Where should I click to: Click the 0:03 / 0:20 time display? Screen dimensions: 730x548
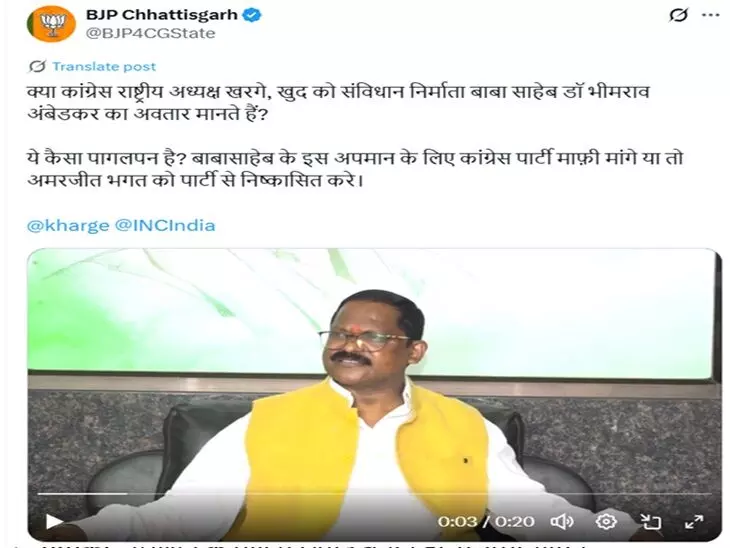pyautogui.click(x=486, y=521)
